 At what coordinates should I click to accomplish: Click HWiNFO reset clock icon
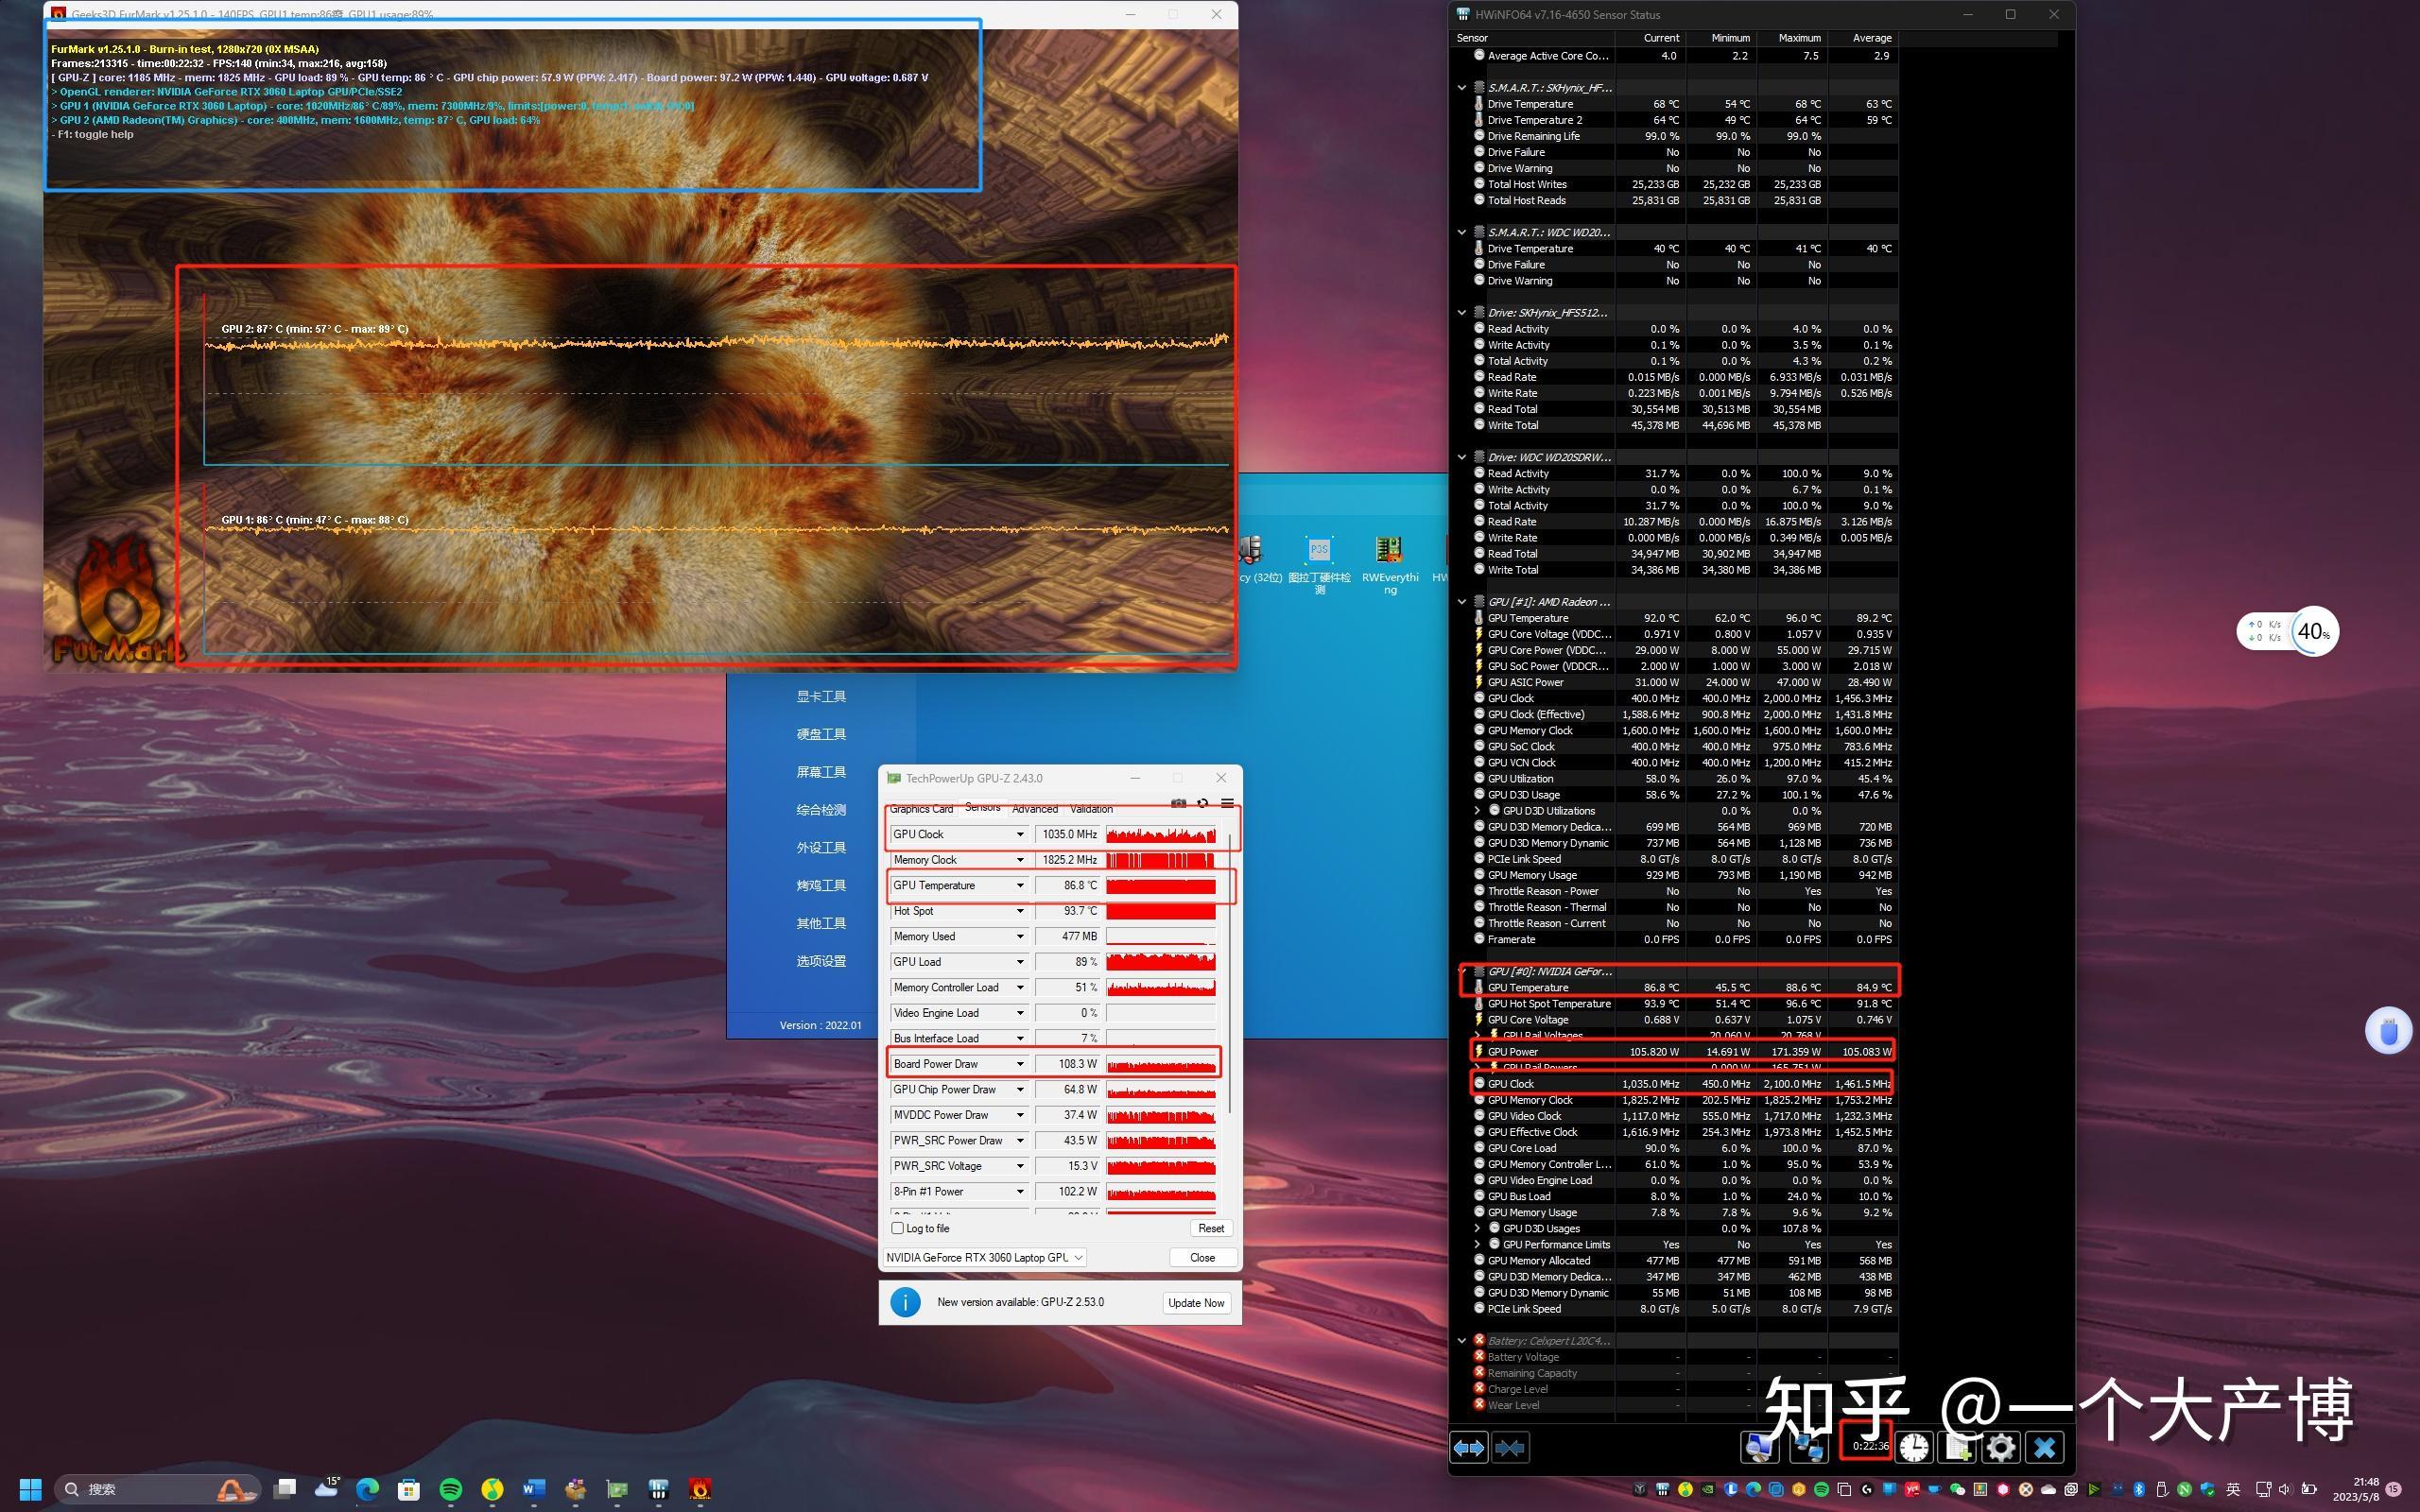pos(1914,1447)
